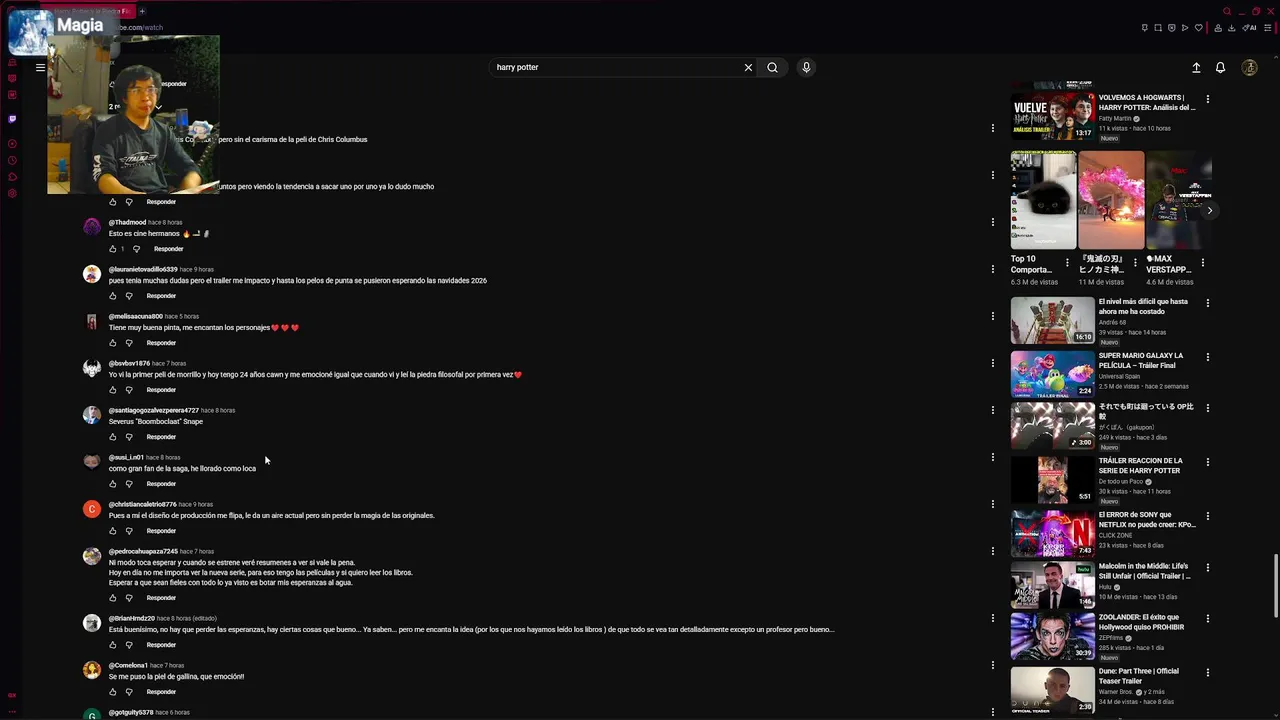Activate voice search microphone icon
This screenshot has height=720, width=1280.
[806, 67]
